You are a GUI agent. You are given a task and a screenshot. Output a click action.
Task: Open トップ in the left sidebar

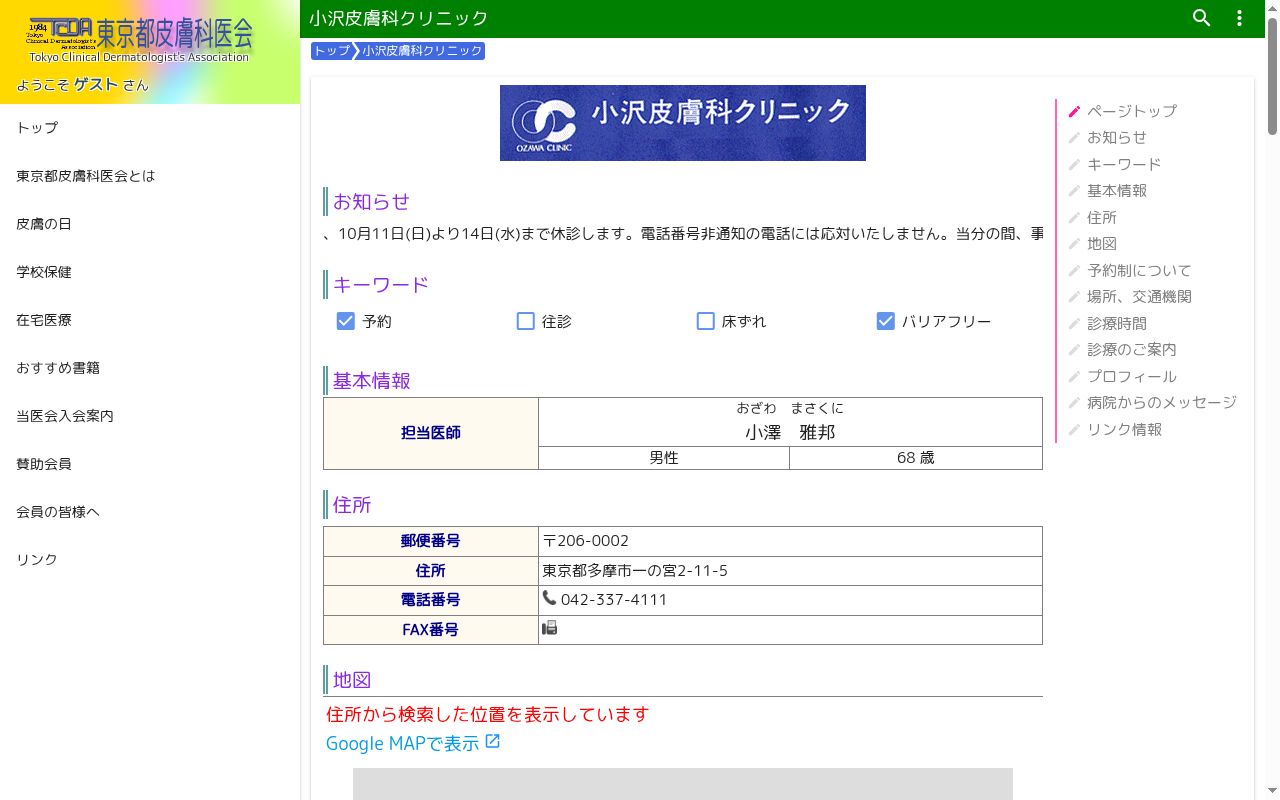(x=150, y=128)
